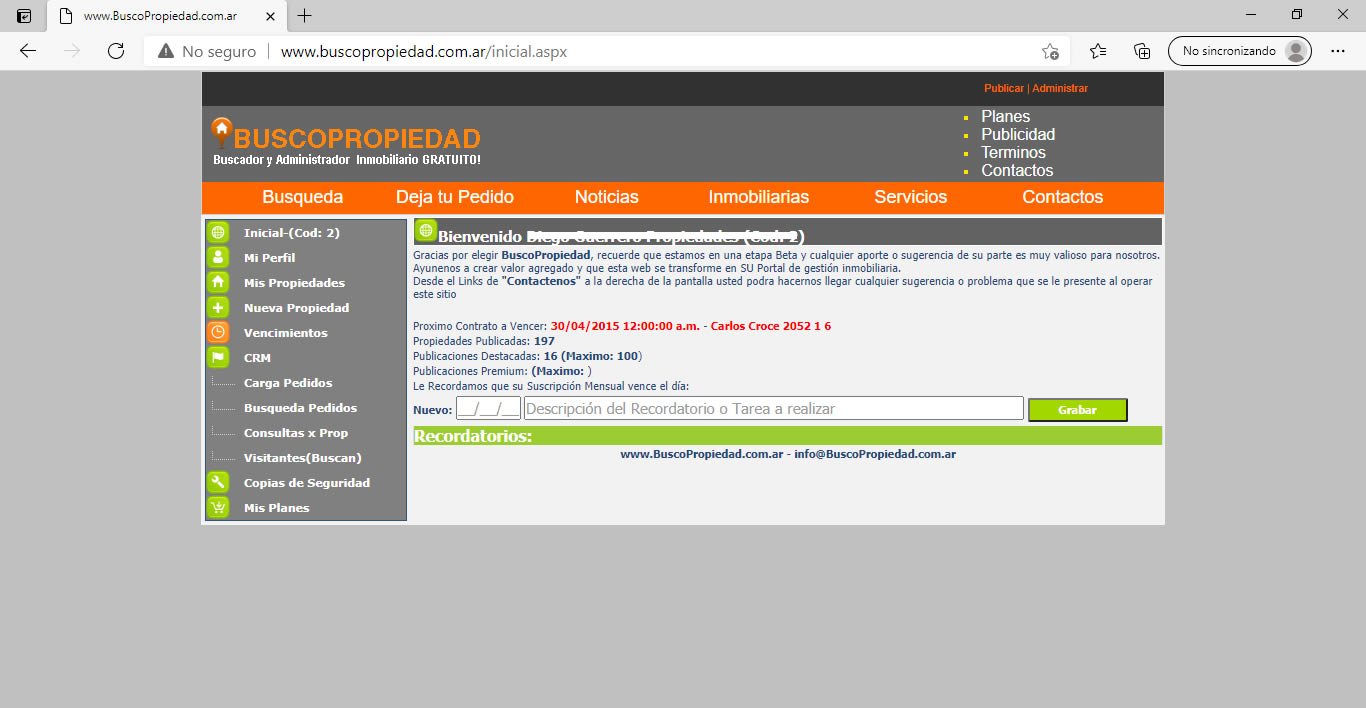1366x708 pixels.
Task: Open Inicial-(Cod: 2) in the sidebar
Action: (x=292, y=233)
